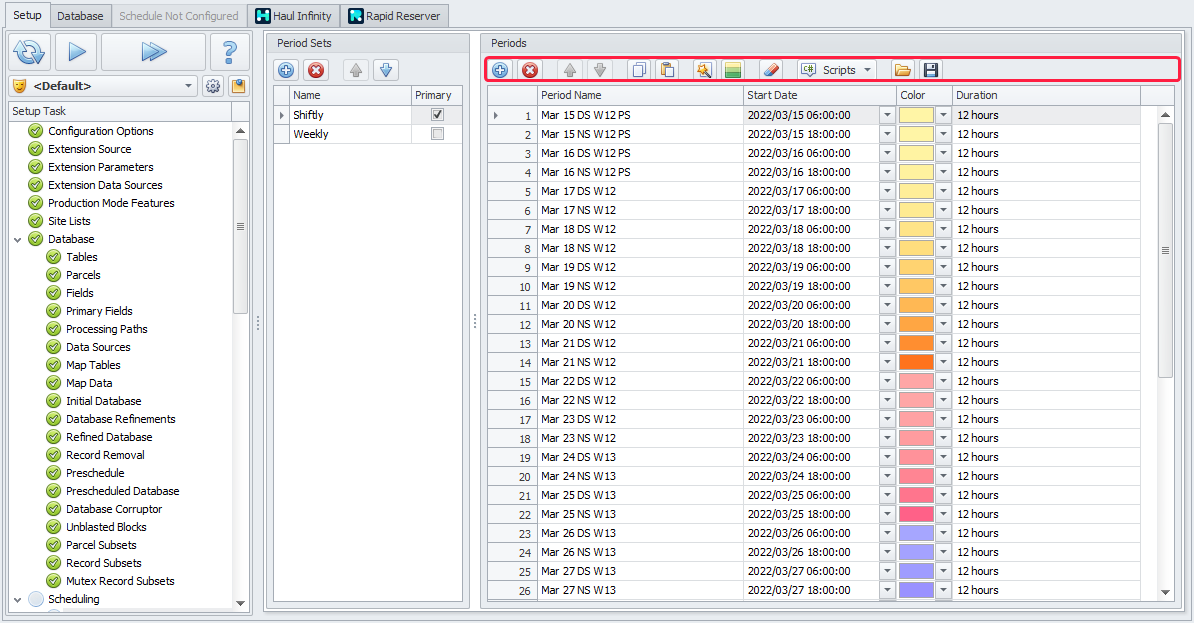This screenshot has height=623, width=1194.
Task: Add a new period in Periods toolbar
Action: click(x=500, y=70)
